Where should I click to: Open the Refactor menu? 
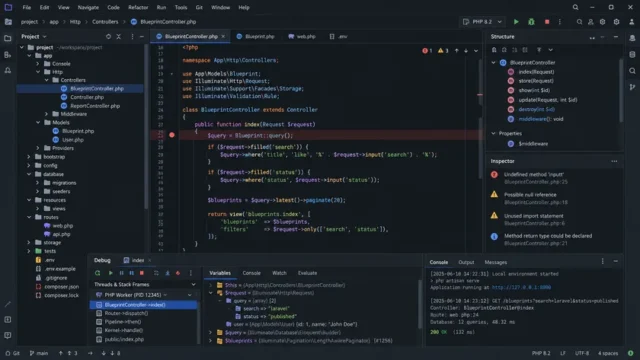138,7
